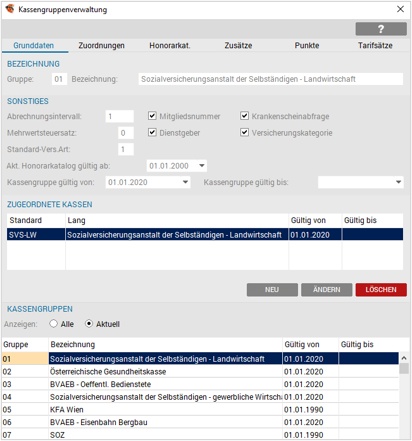
Task: Click the NEU button
Action: pos(272,290)
